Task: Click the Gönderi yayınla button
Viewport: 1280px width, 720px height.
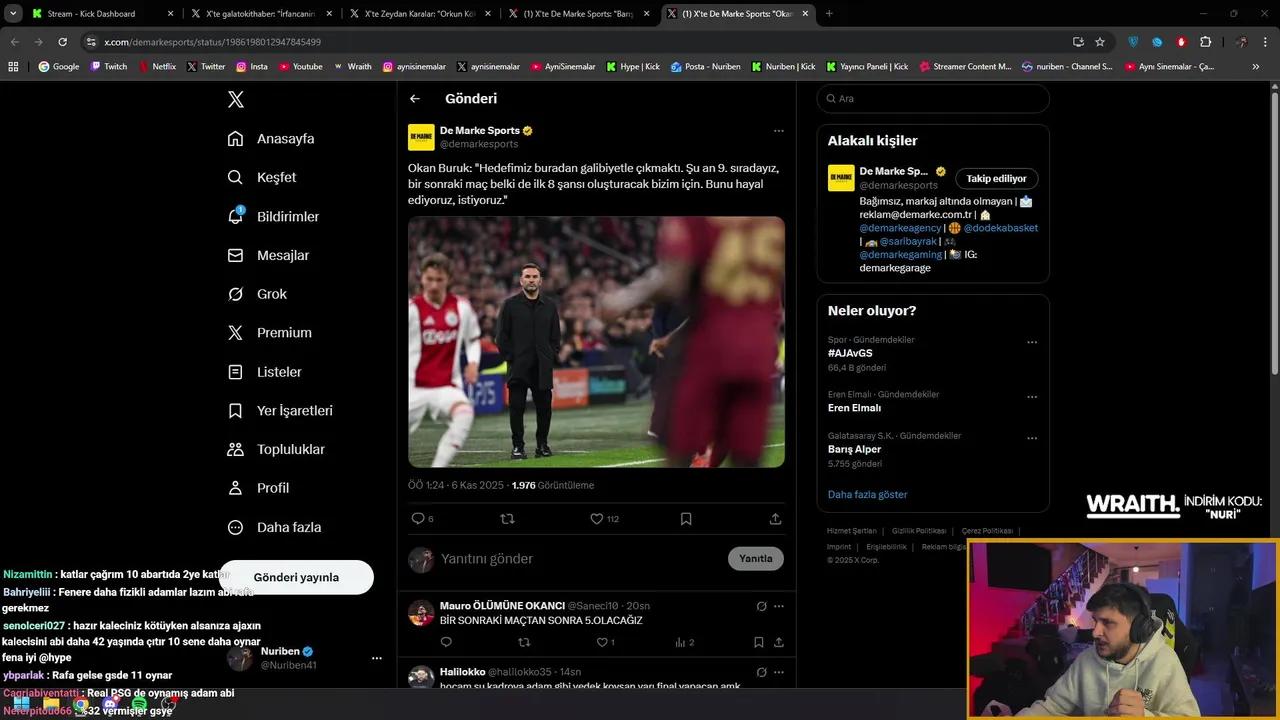Action: click(x=296, y=577)
